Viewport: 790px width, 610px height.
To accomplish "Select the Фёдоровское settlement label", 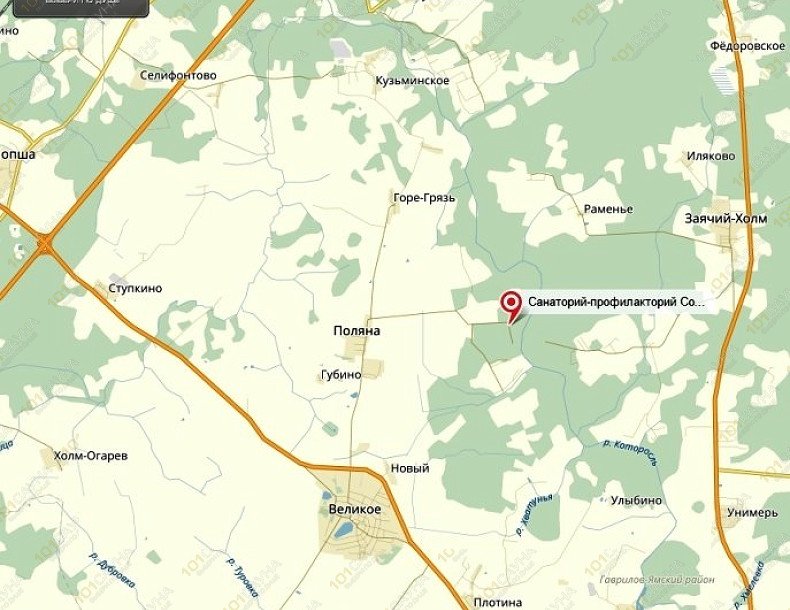I will tap(748, 46).
